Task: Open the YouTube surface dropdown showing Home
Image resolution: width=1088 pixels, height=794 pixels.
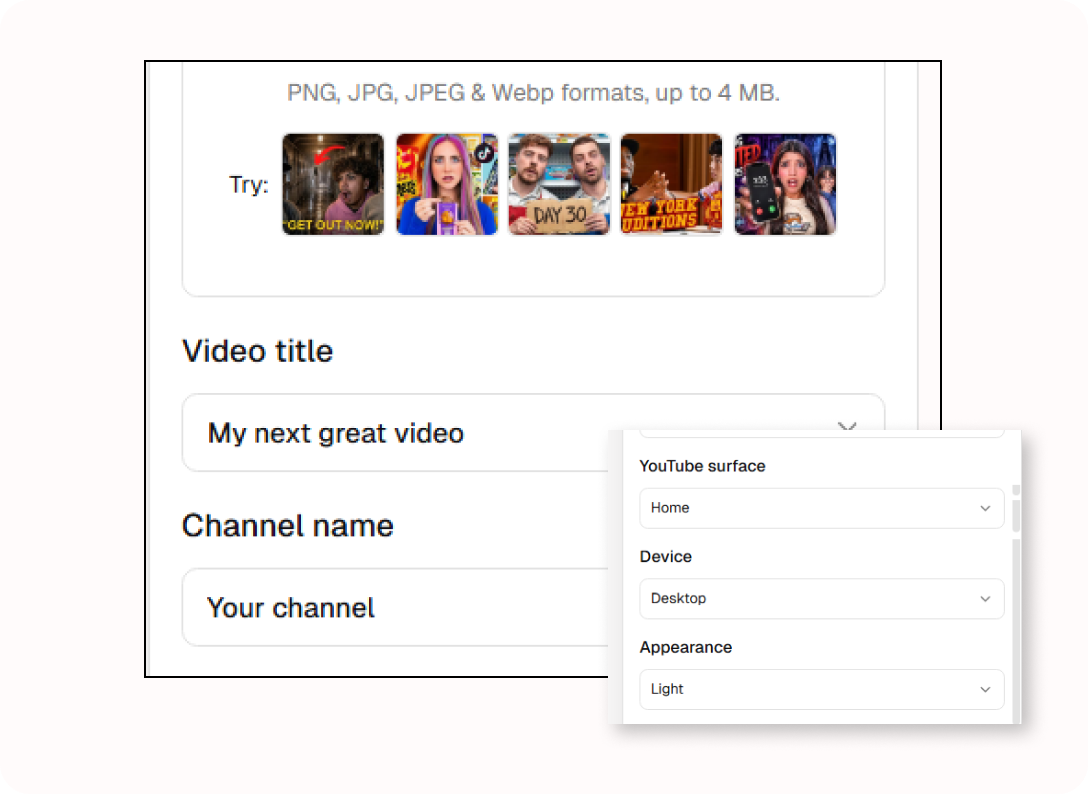Action: pos(822,508)
